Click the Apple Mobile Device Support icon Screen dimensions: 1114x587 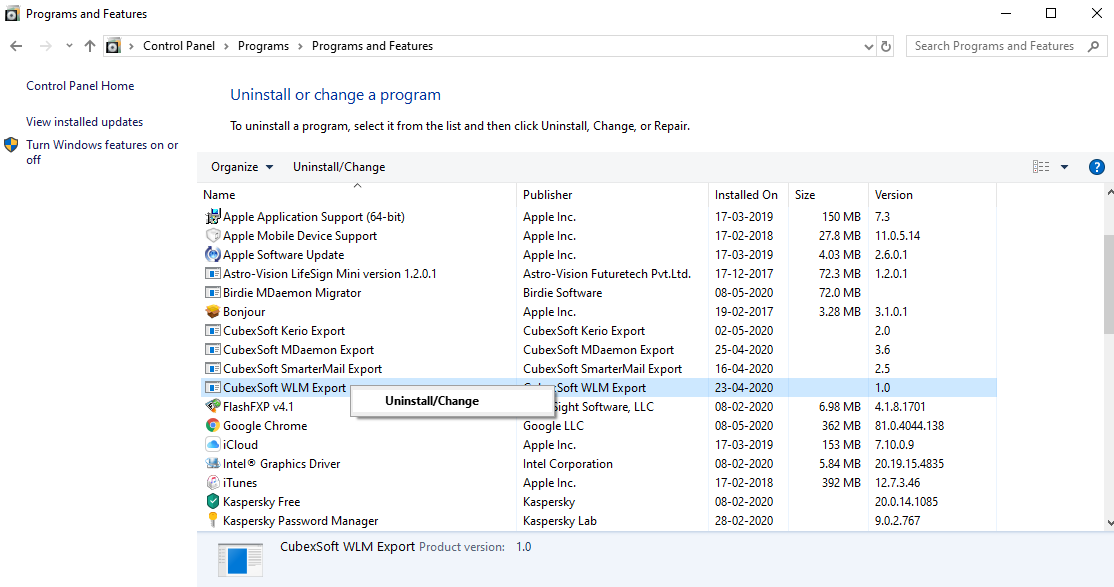click(x=212, y=235)
